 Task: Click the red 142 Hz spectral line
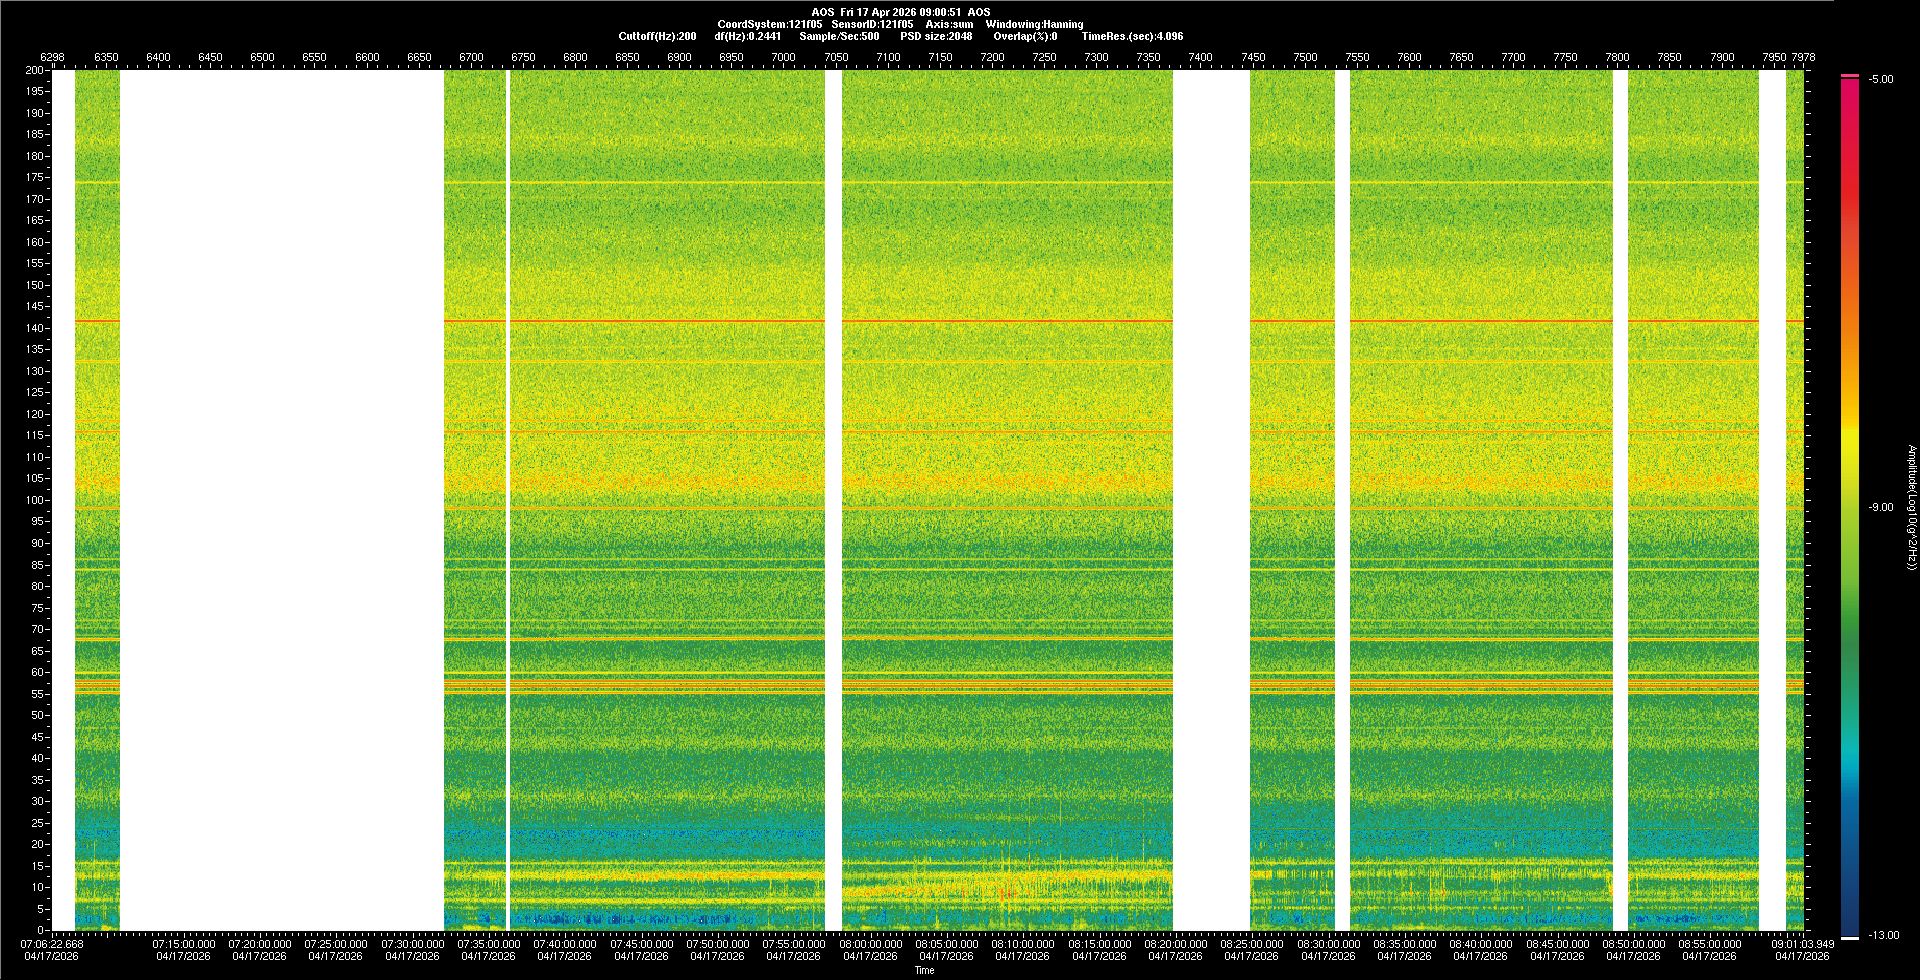click(640, 321)
